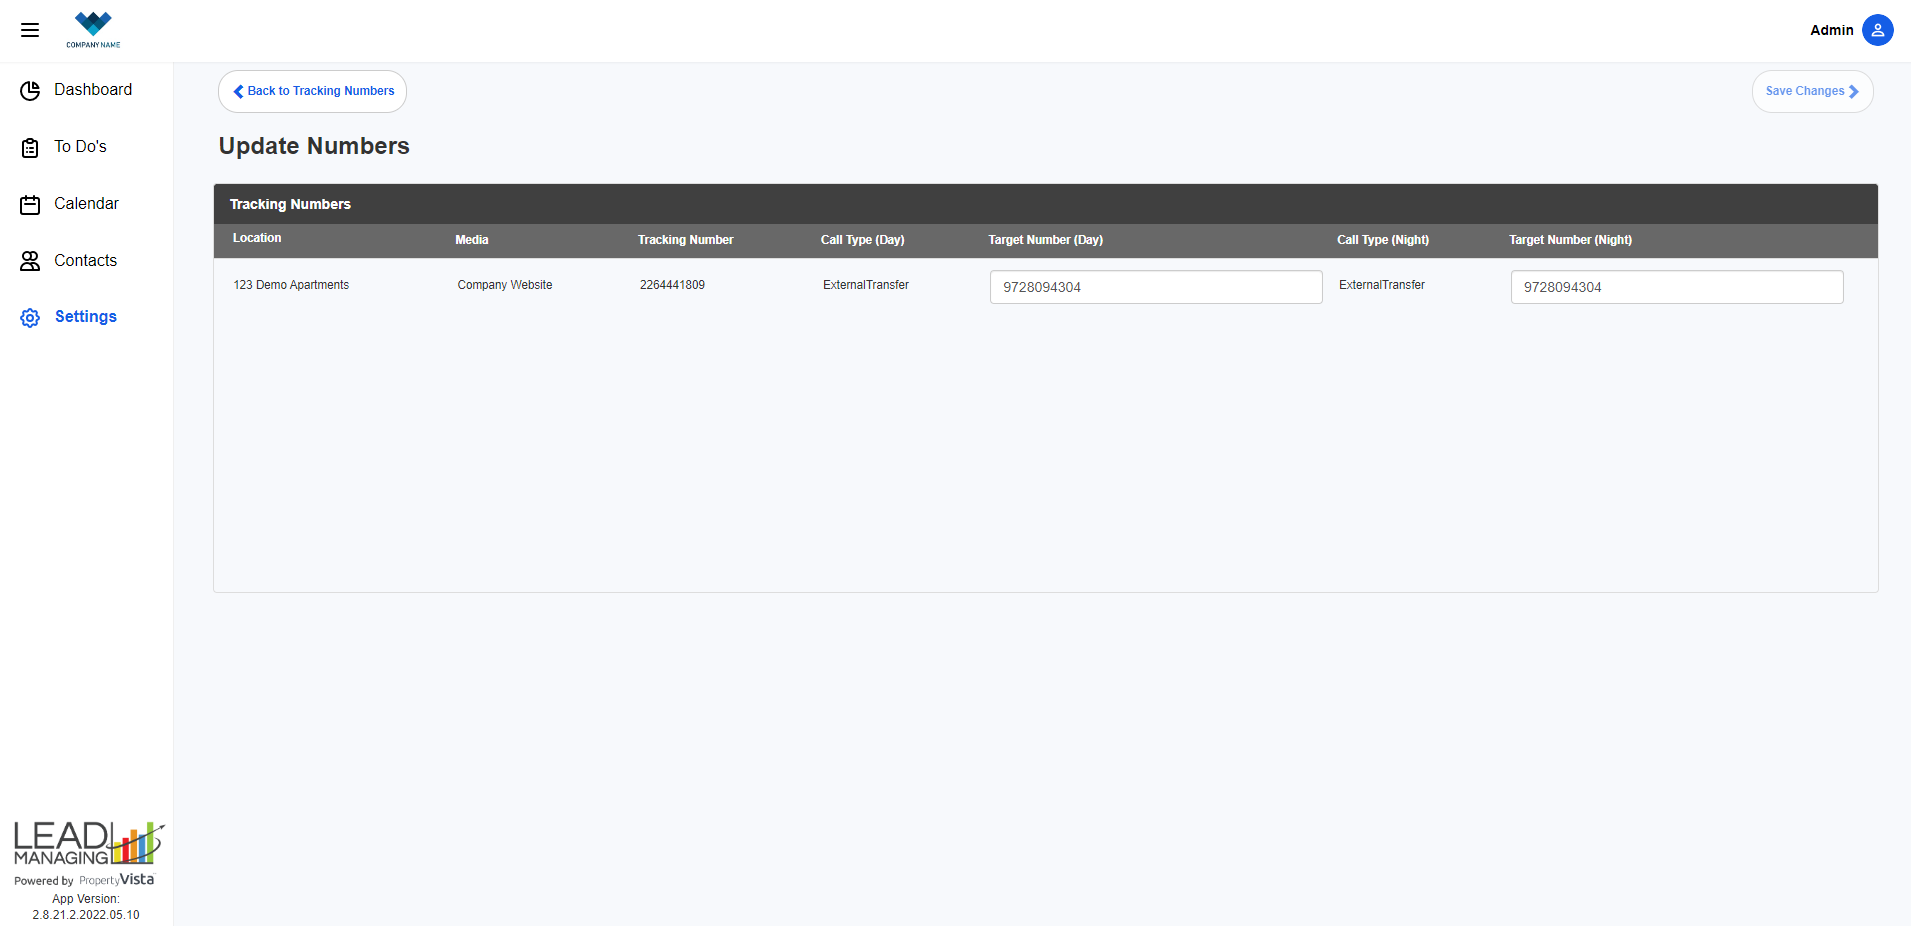This screenshot has height=926, width=1911.
Task: Open the hamburger menu icon
Action: coord(30,30)
